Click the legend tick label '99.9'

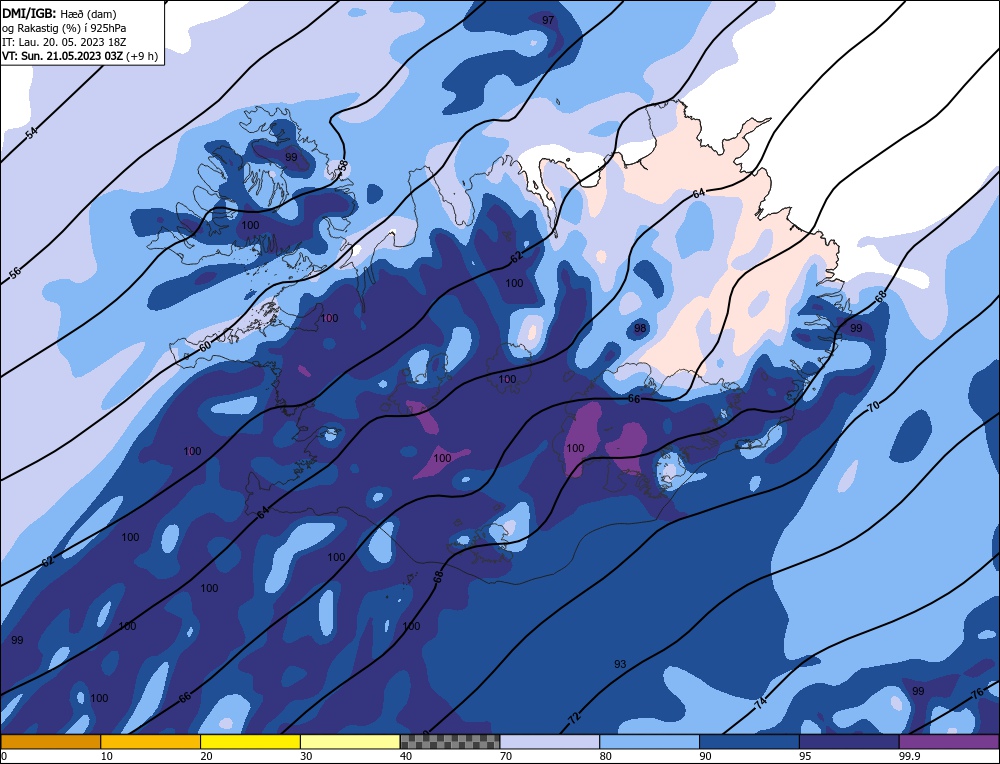(x=908, y=756)
